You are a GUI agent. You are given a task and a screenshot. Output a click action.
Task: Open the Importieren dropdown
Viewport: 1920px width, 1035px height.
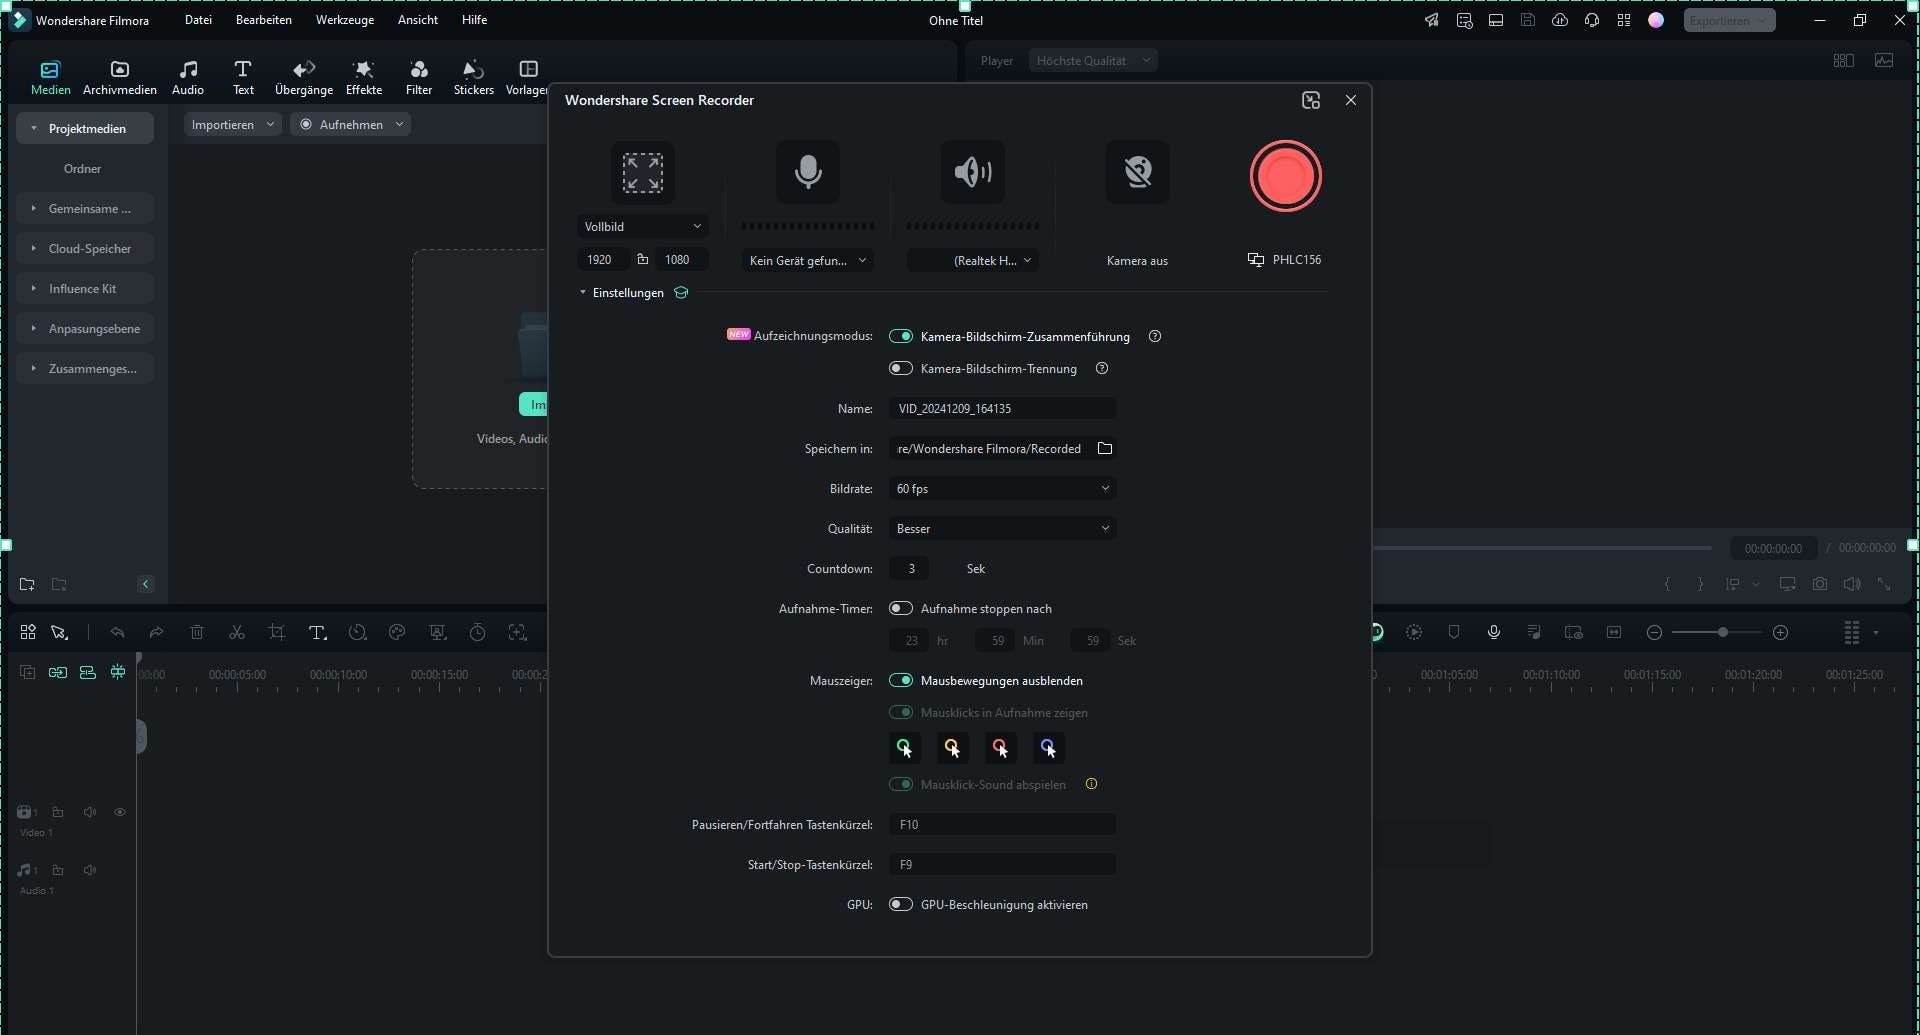(233, 125)
